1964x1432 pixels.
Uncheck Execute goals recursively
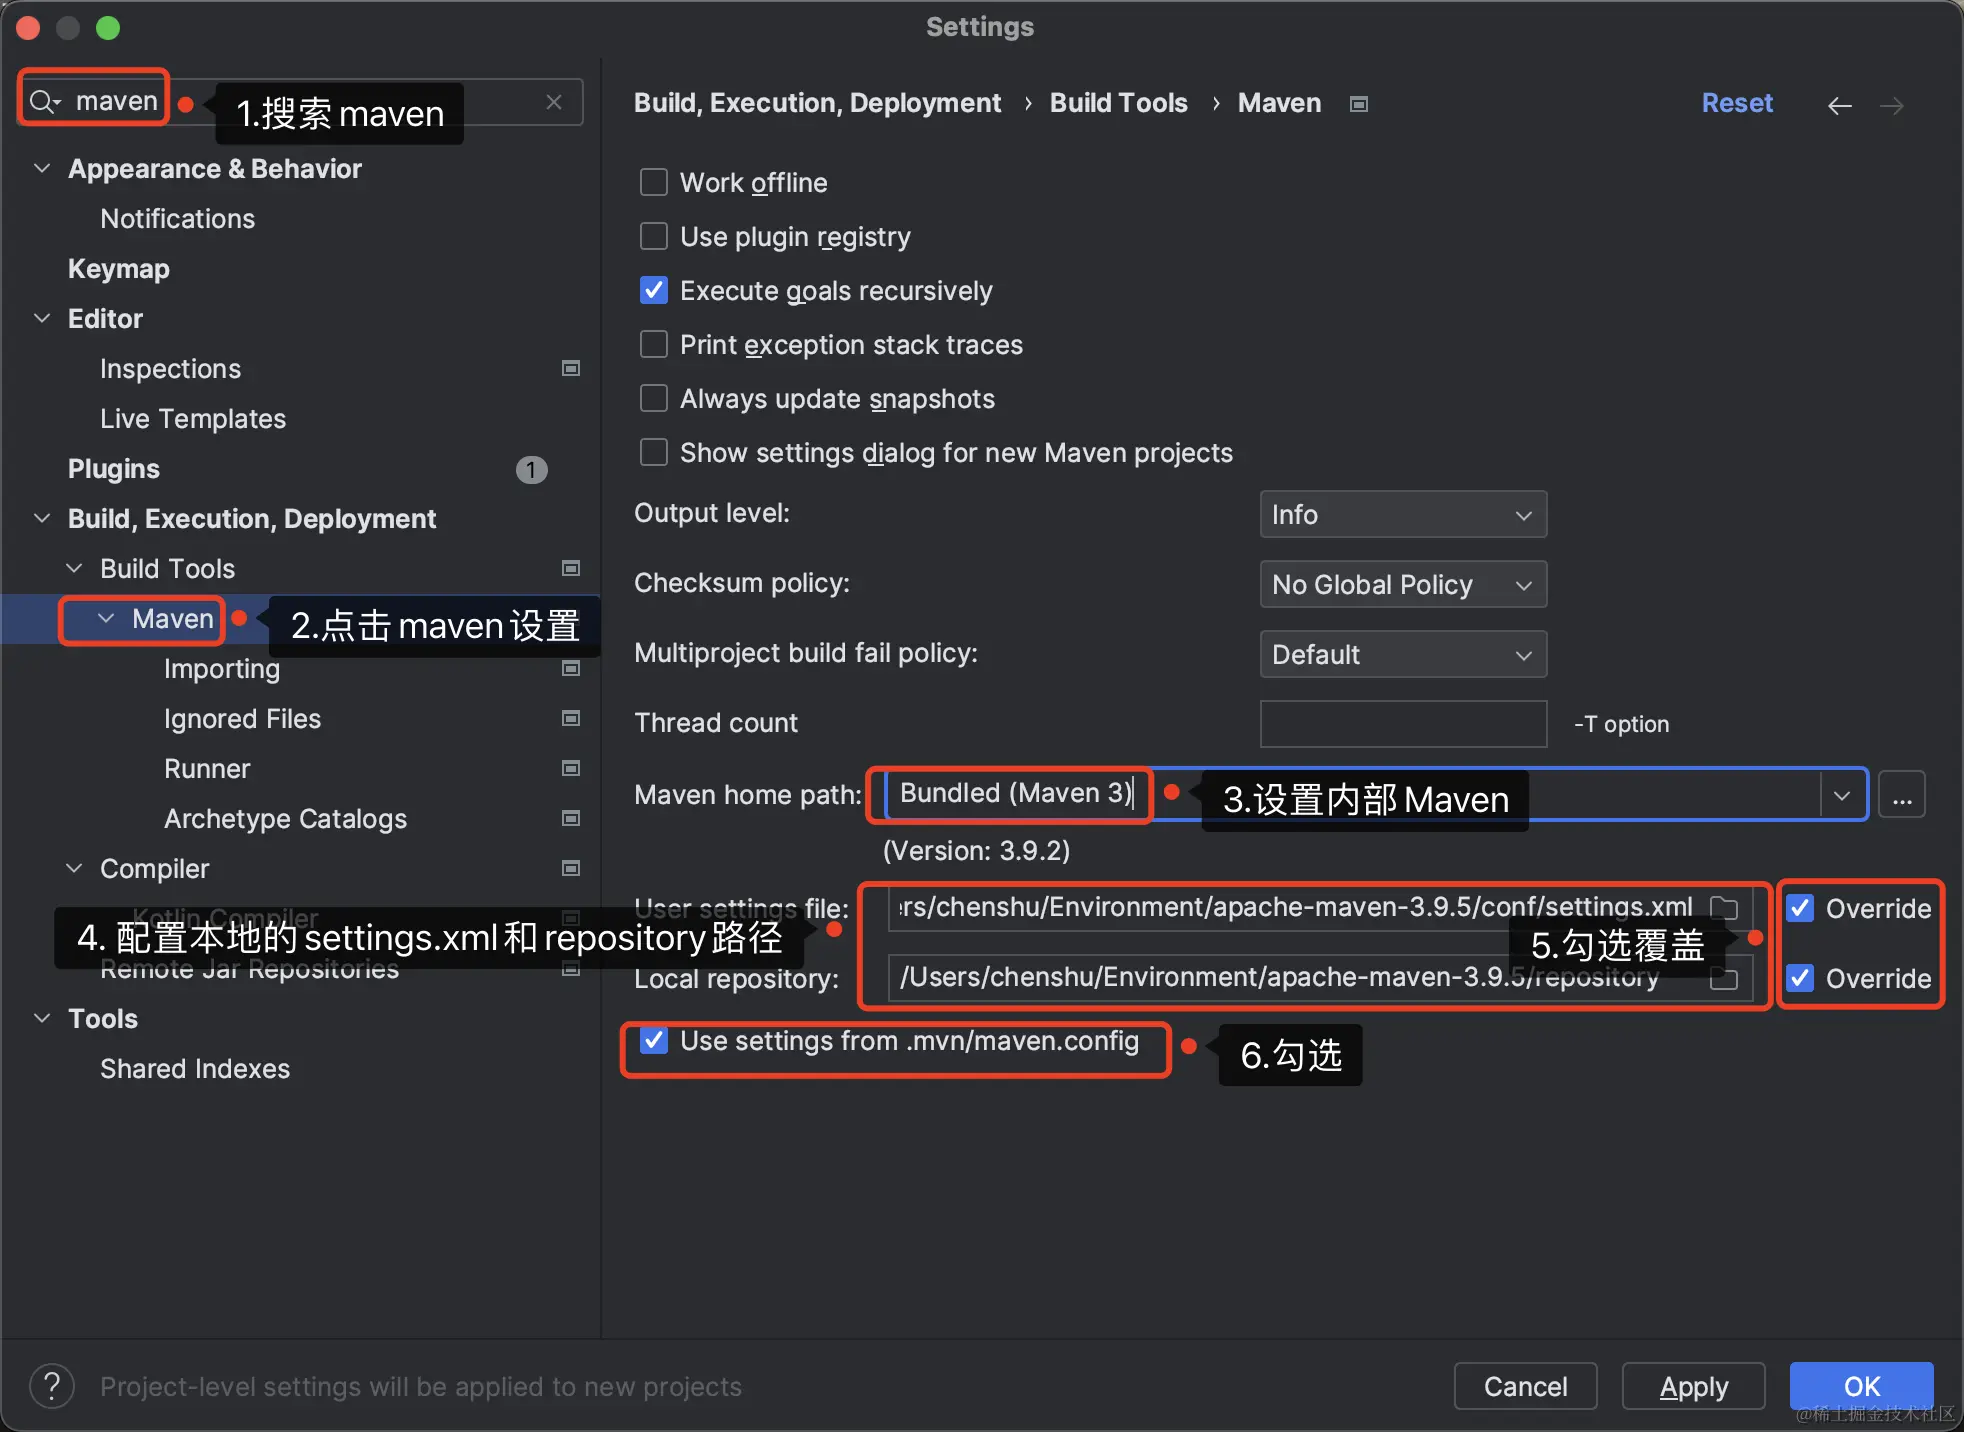click(x=654, y=290)
